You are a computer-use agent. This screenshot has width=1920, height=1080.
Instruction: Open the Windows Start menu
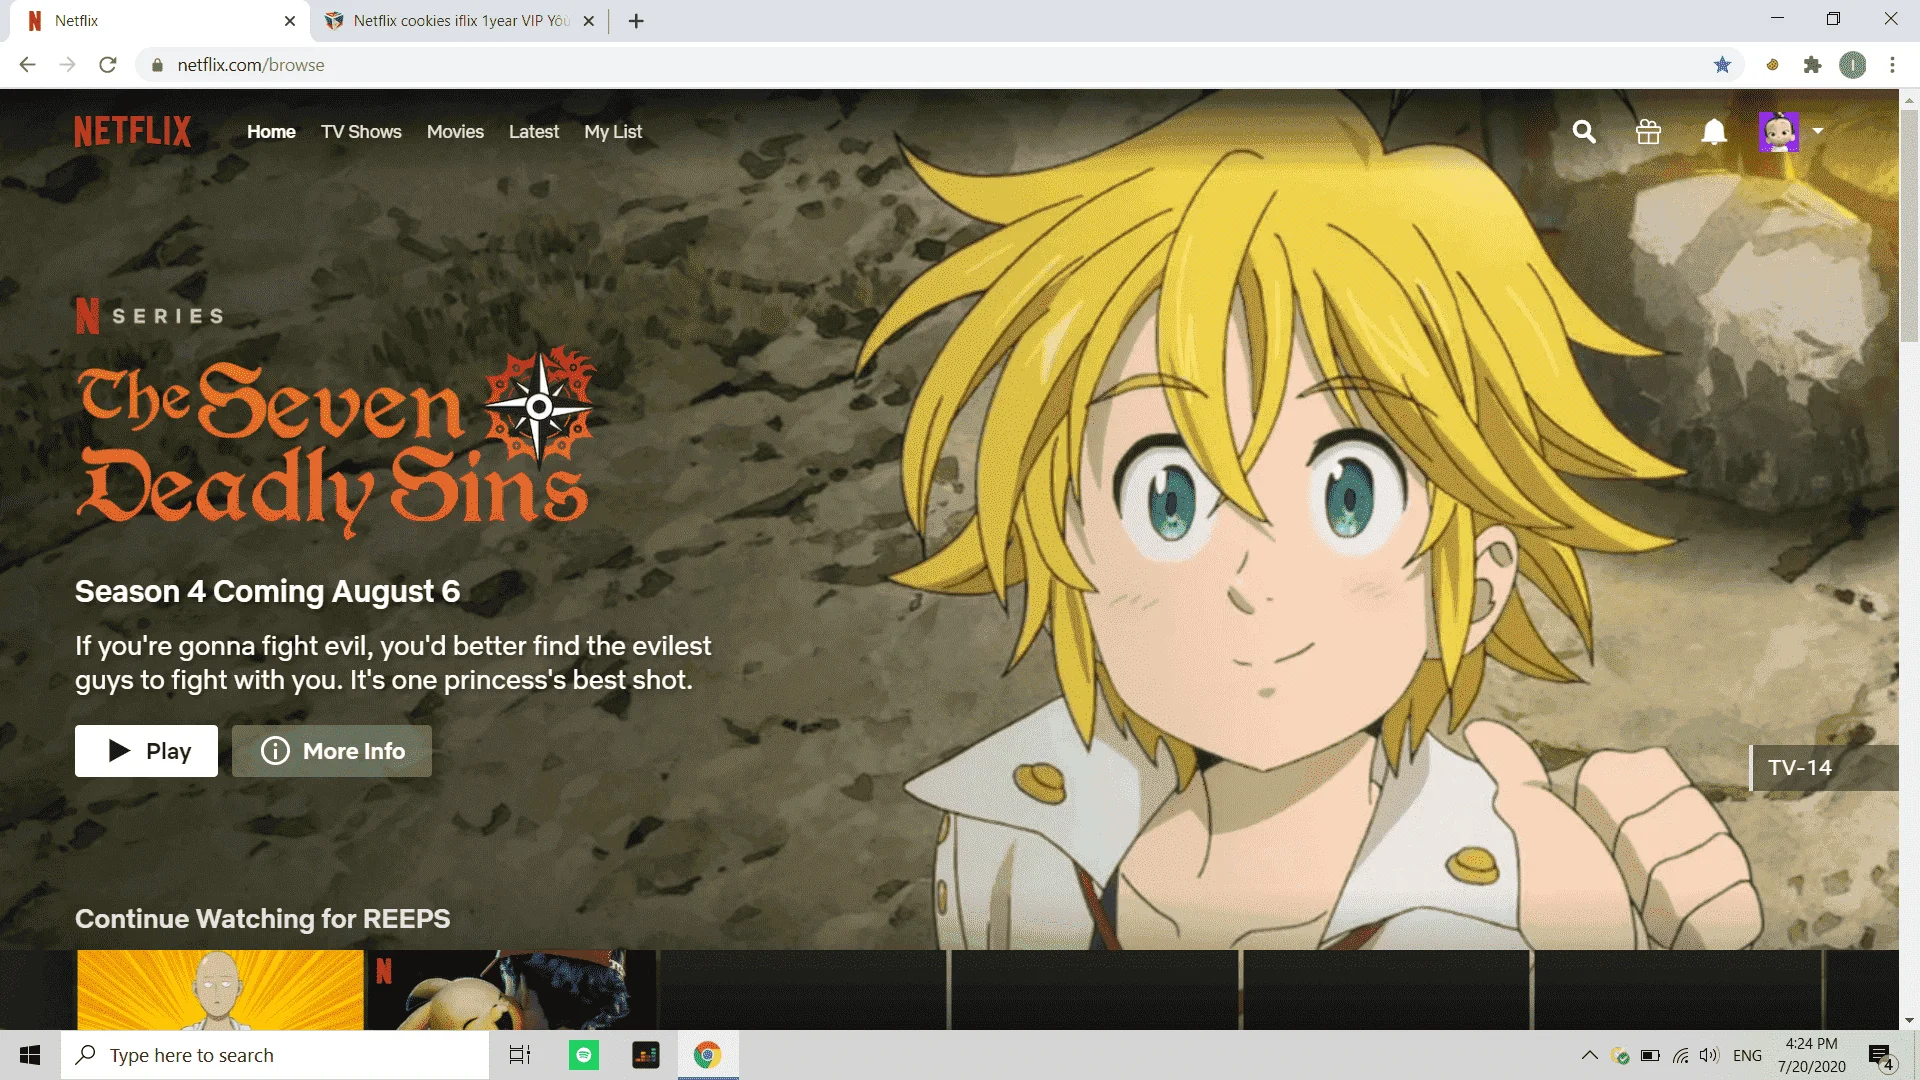point(30,1055)
